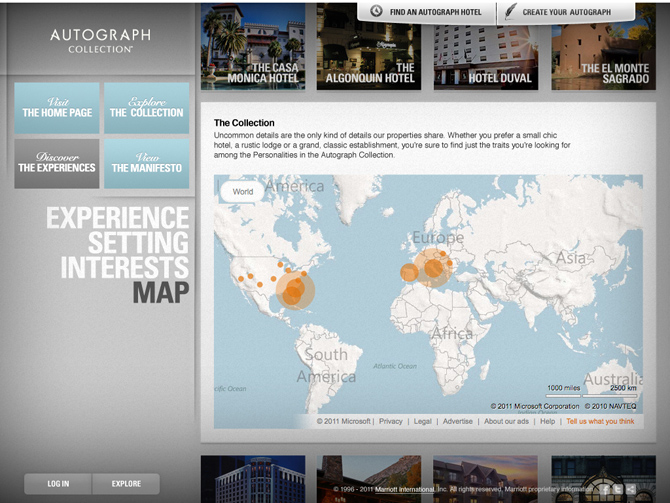The height and width of the screenshot is (503, 670).
Task: Open the World map view selector
Action: tap(242, 191)
